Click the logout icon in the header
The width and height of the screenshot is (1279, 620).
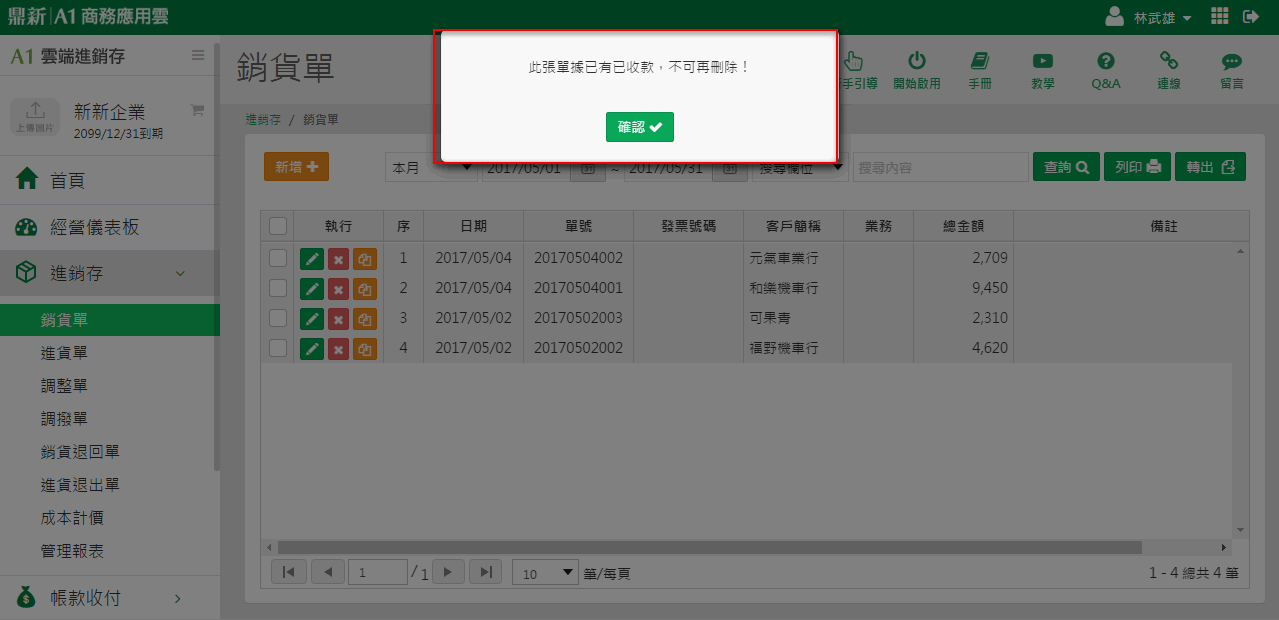click(1251, 16)
